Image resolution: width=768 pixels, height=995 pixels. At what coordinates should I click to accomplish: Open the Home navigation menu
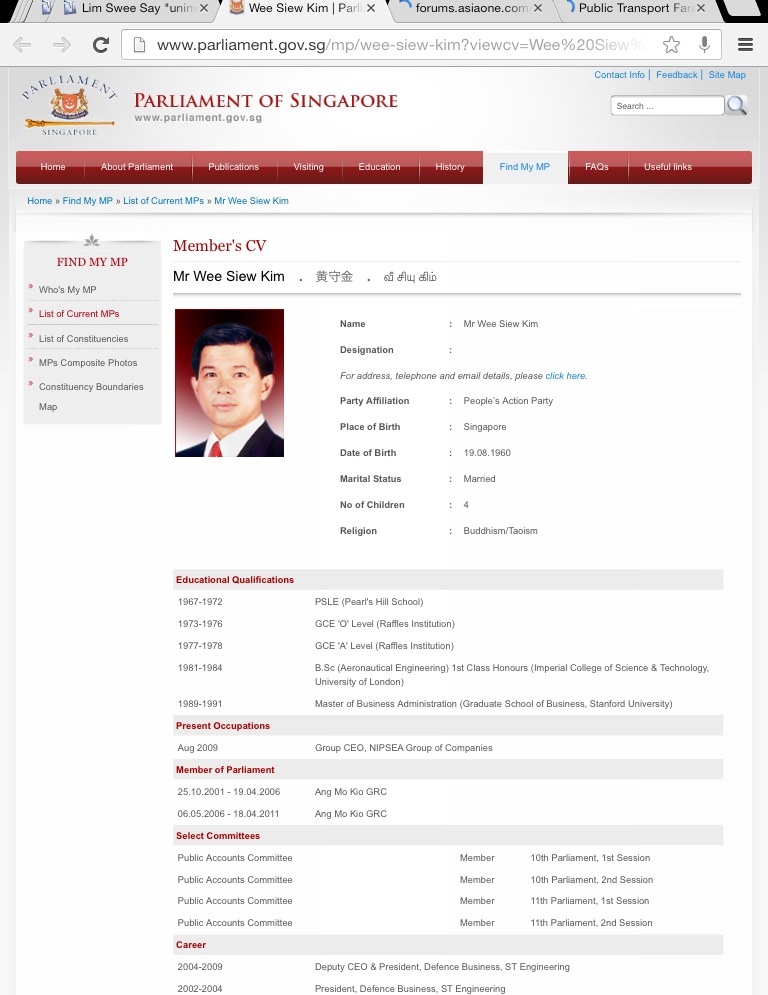[53, 167]
